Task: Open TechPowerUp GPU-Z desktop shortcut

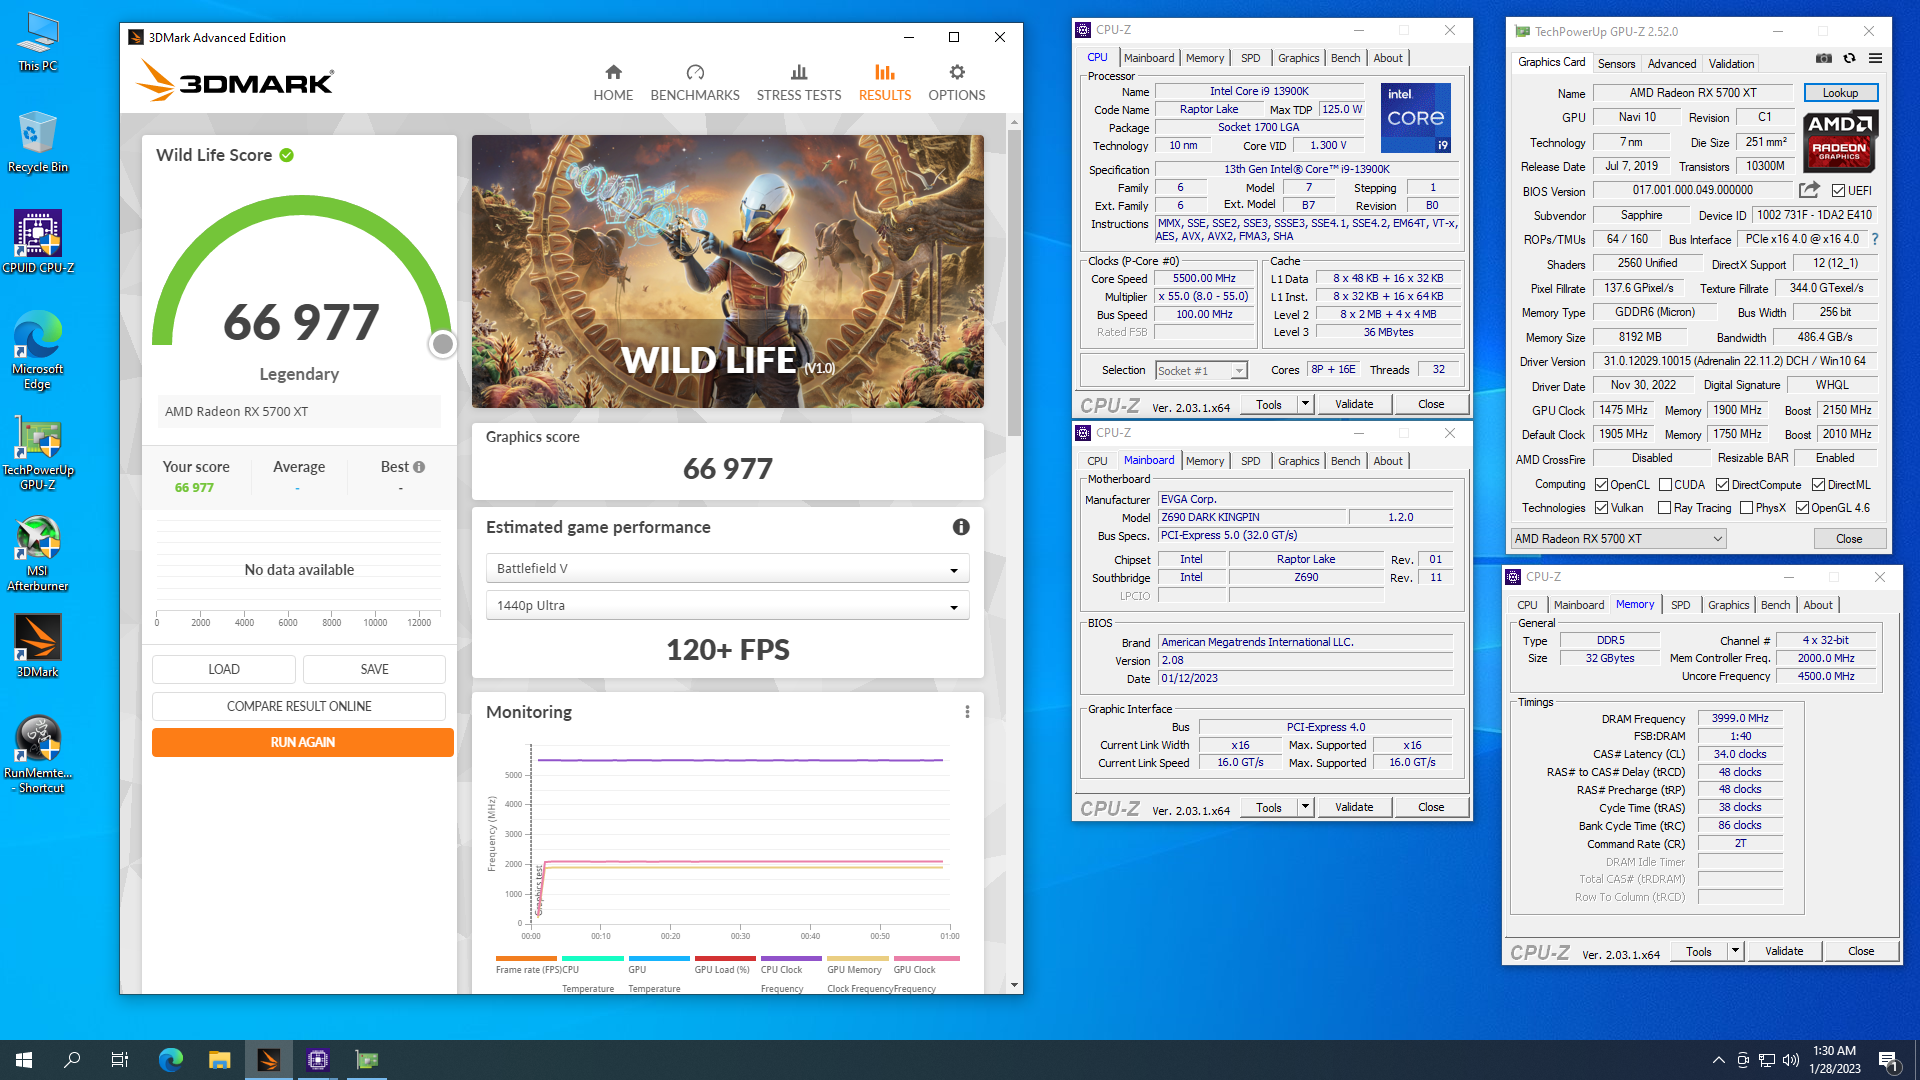Action: [x=38, y=455]
